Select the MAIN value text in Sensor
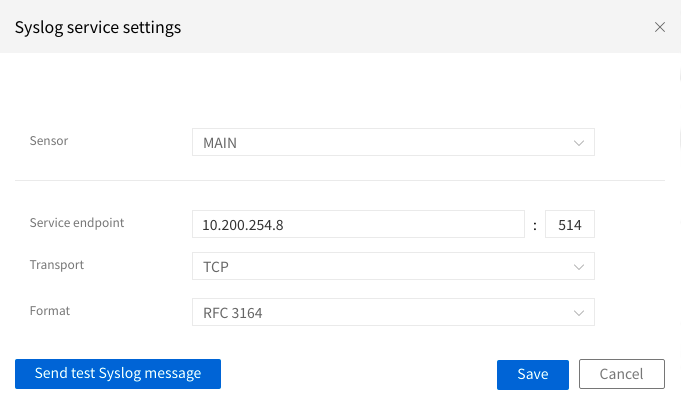The height and width of the screenshot is (403, 681). 220,143
